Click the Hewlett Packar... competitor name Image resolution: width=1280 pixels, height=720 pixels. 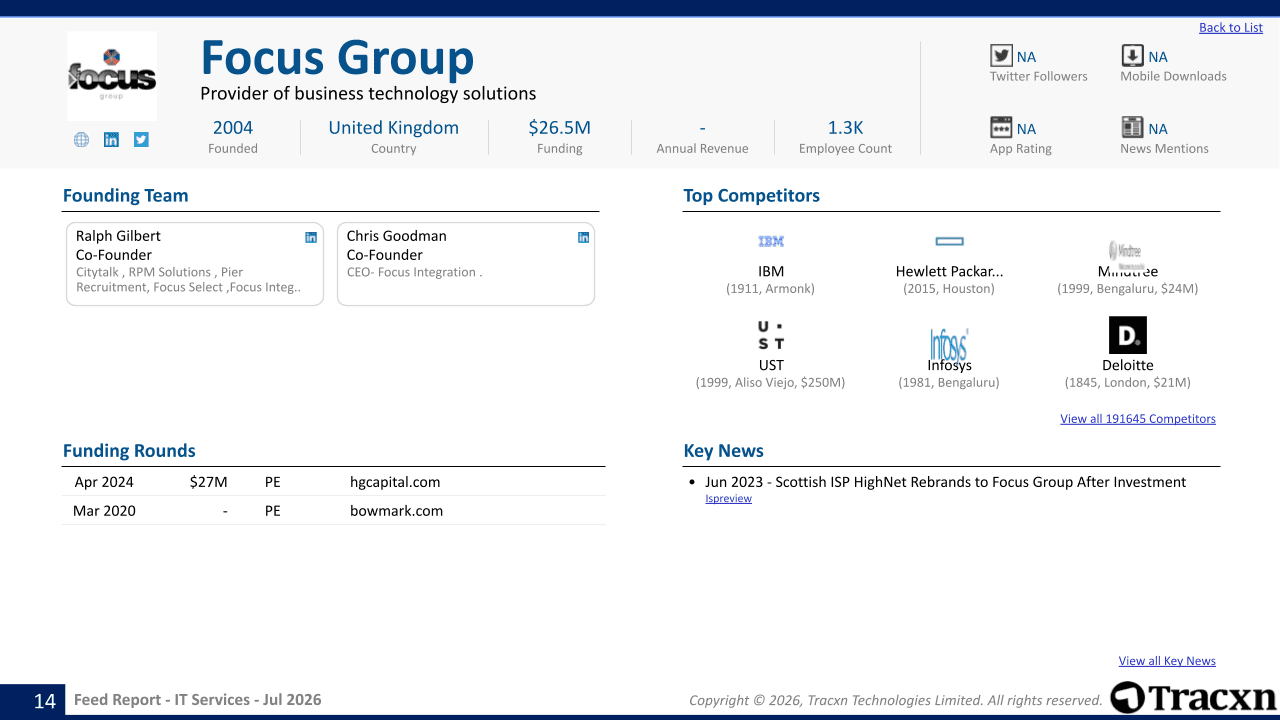pyautogui.click(x=949, y=271)
